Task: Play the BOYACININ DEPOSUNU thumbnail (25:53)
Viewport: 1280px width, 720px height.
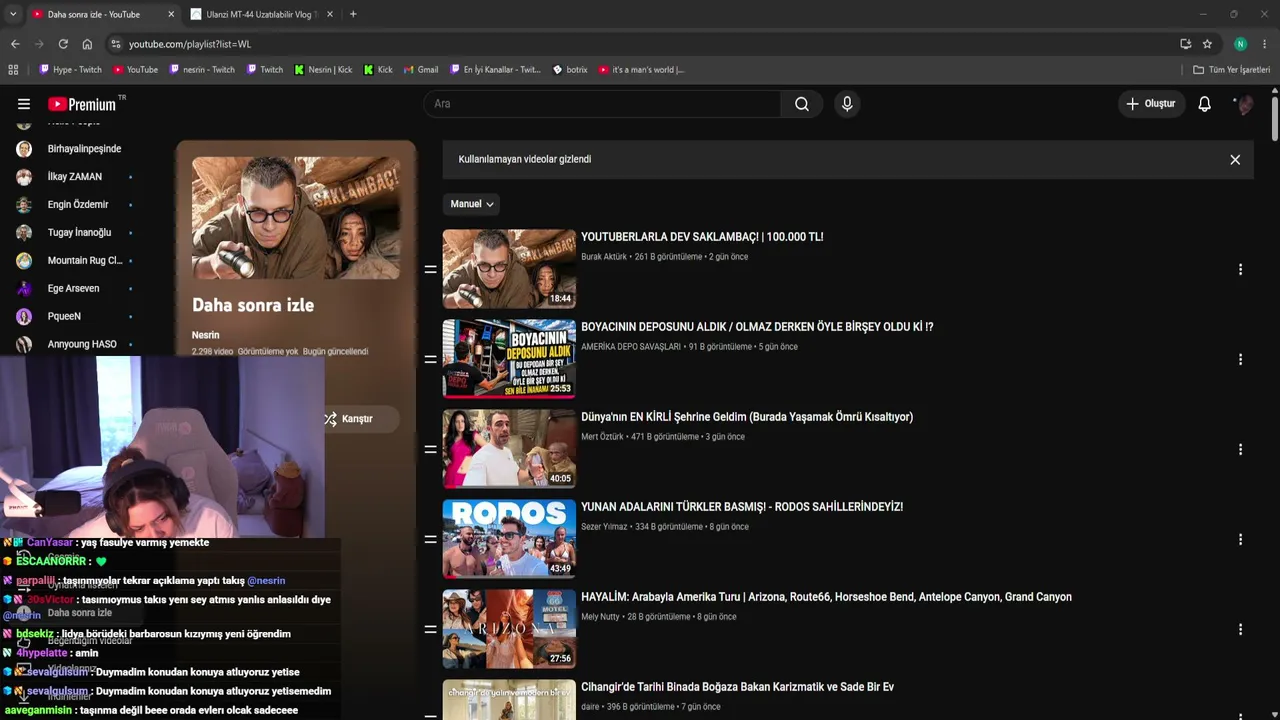Action: tap(509, 359)
